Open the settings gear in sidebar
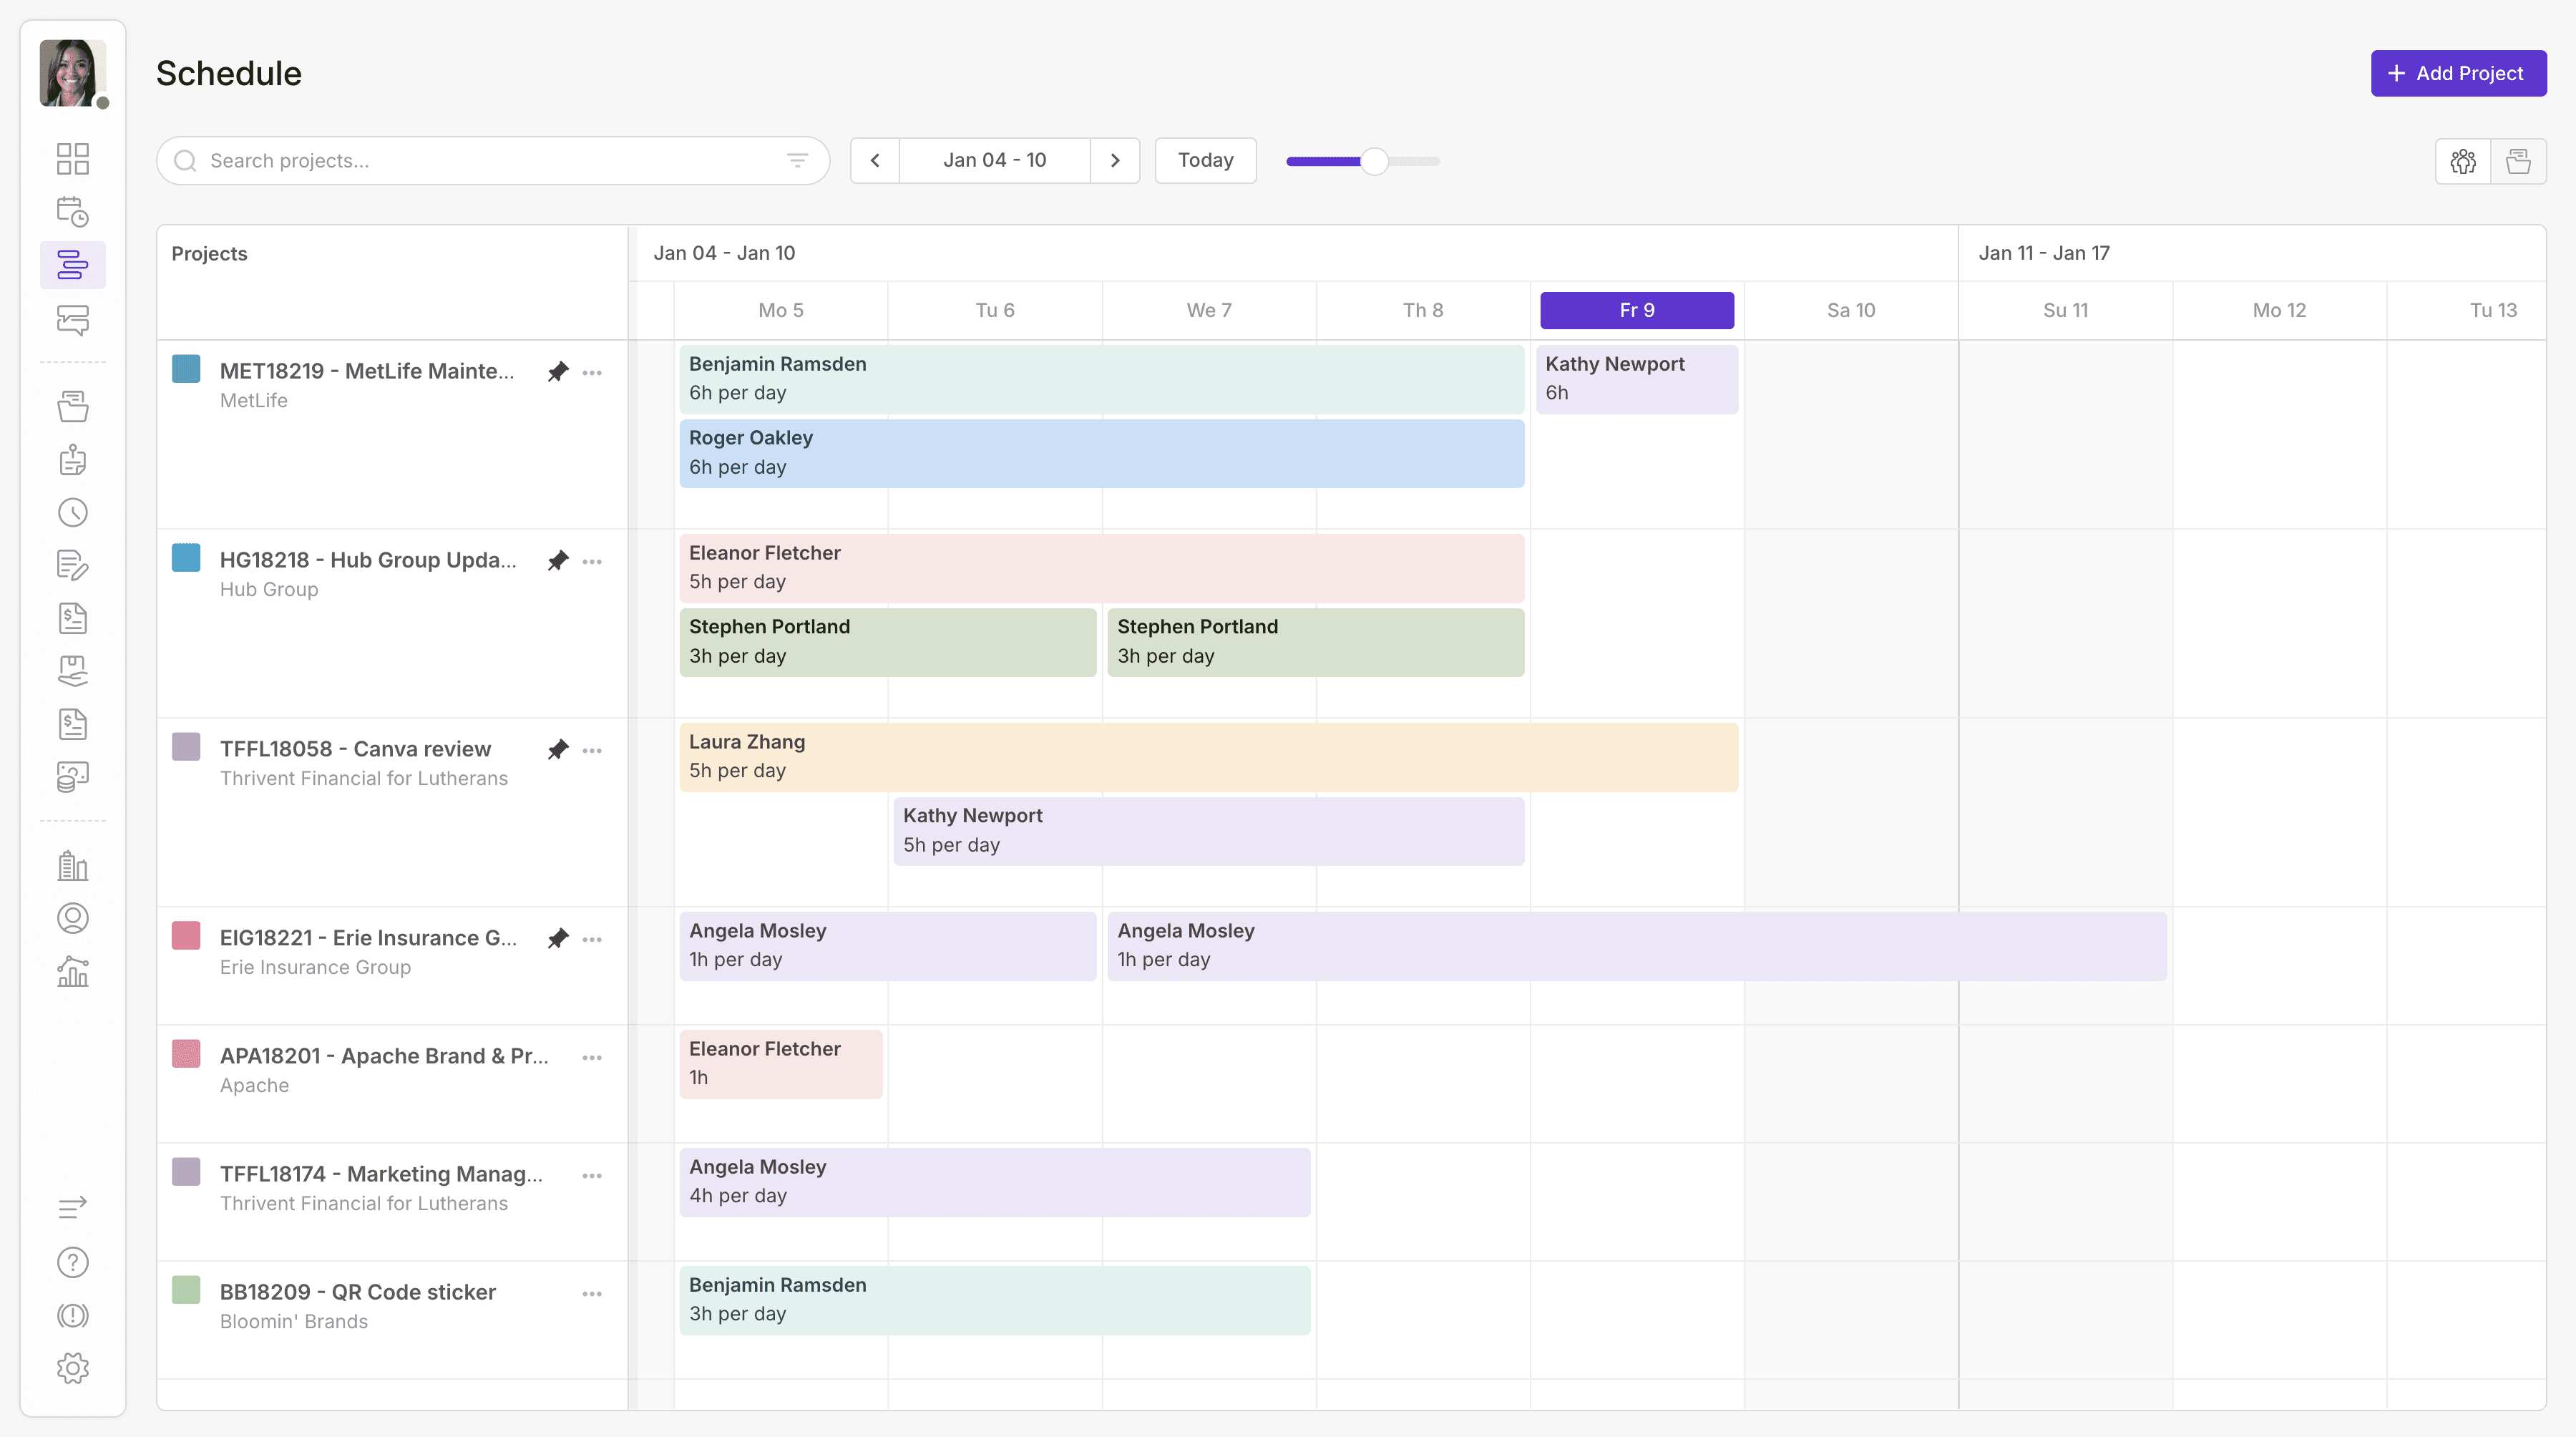 (x=72, y=1368)
